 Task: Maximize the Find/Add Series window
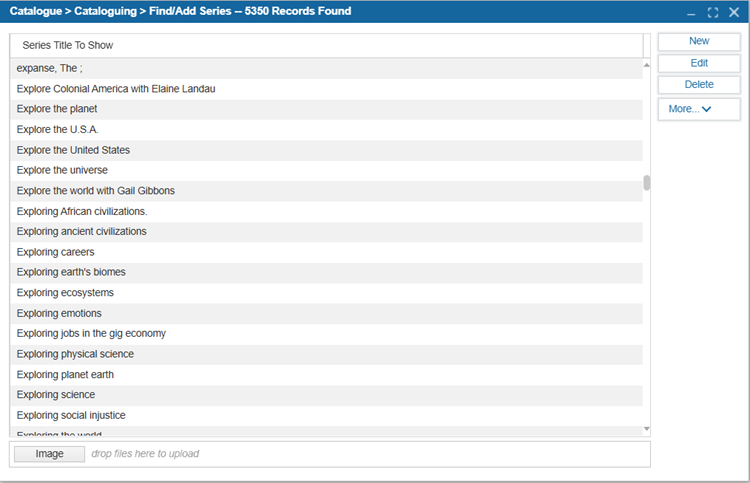tap(713, 12)
